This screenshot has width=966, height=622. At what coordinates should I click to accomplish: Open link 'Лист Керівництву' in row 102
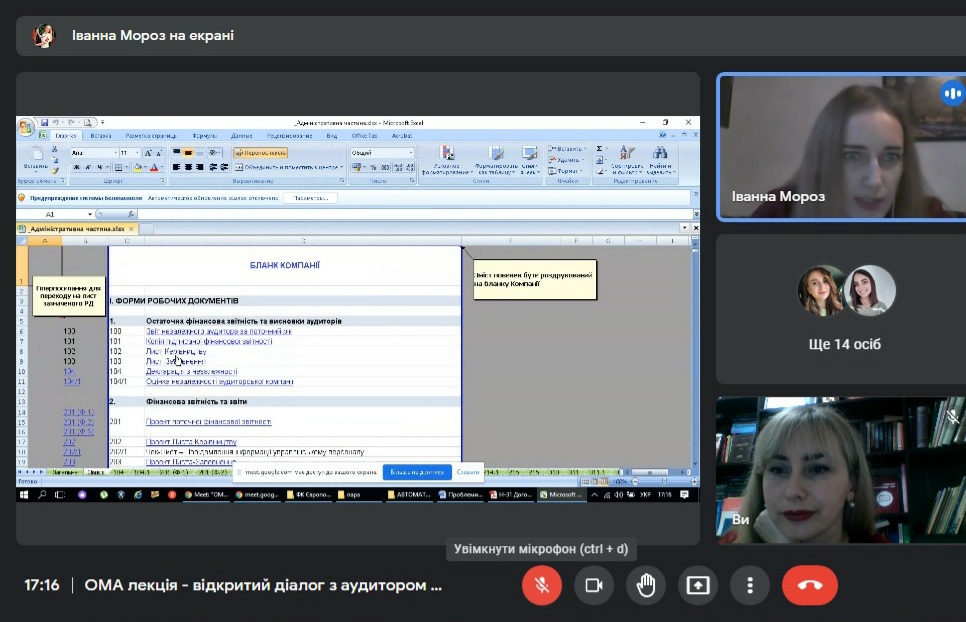[x=176, y=352]
